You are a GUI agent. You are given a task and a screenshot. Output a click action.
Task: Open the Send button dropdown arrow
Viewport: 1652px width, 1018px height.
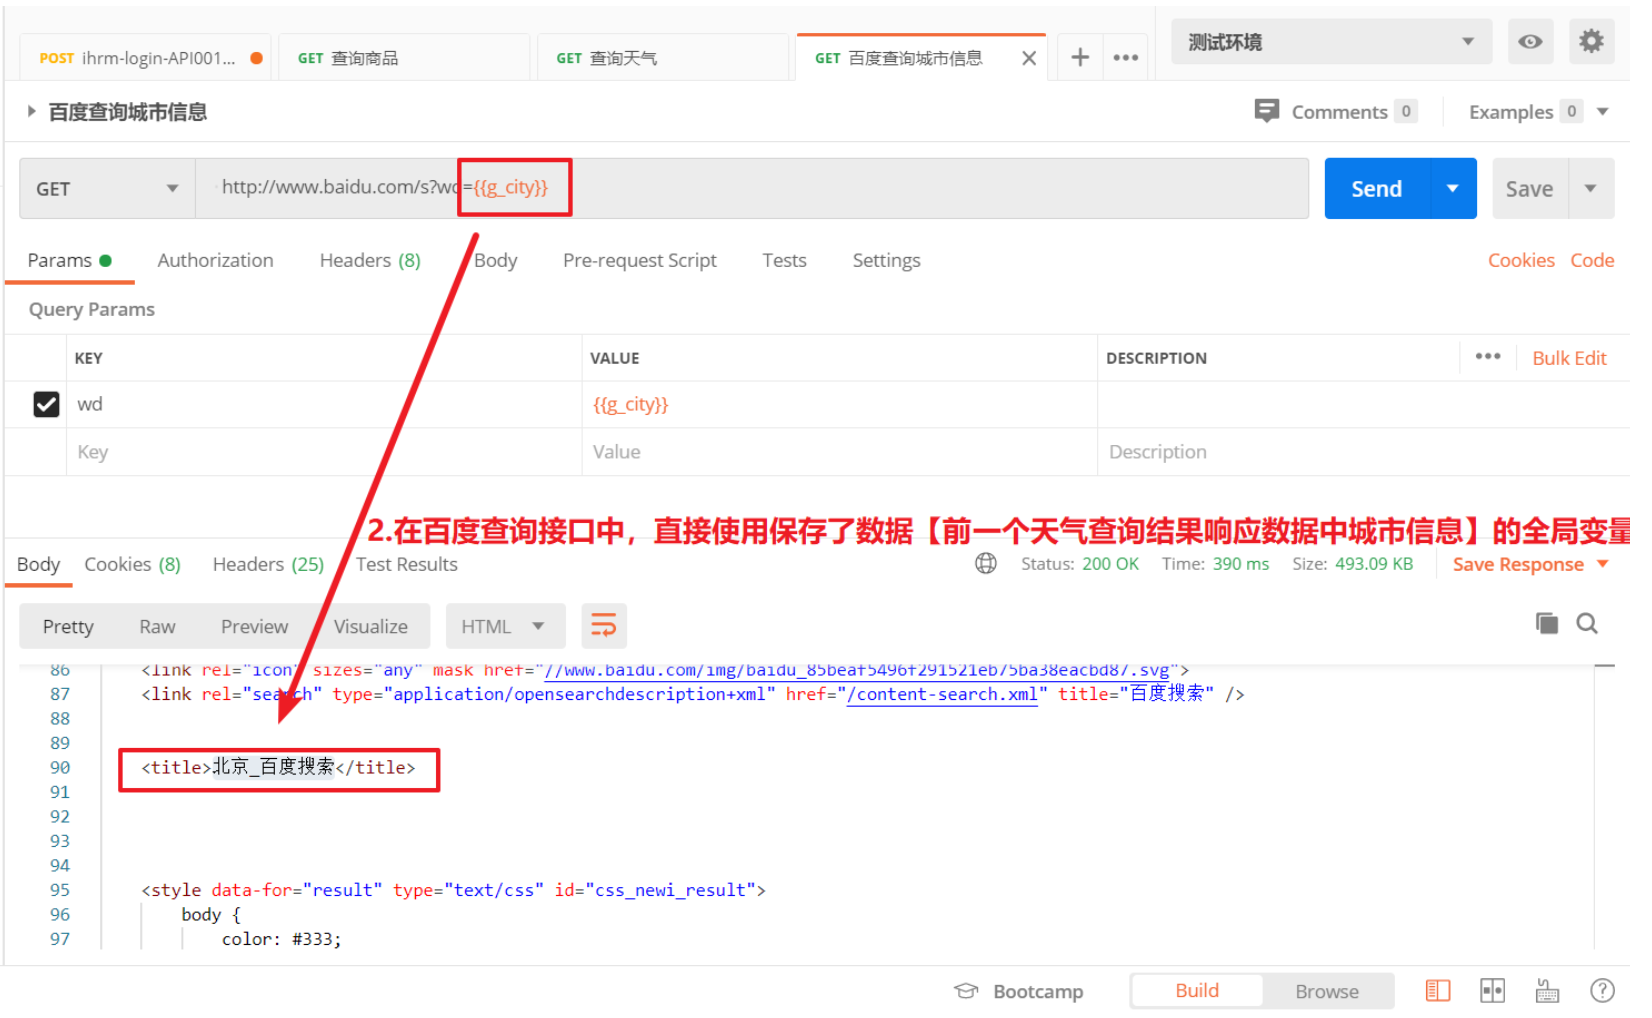click(x=1452, y=188)
